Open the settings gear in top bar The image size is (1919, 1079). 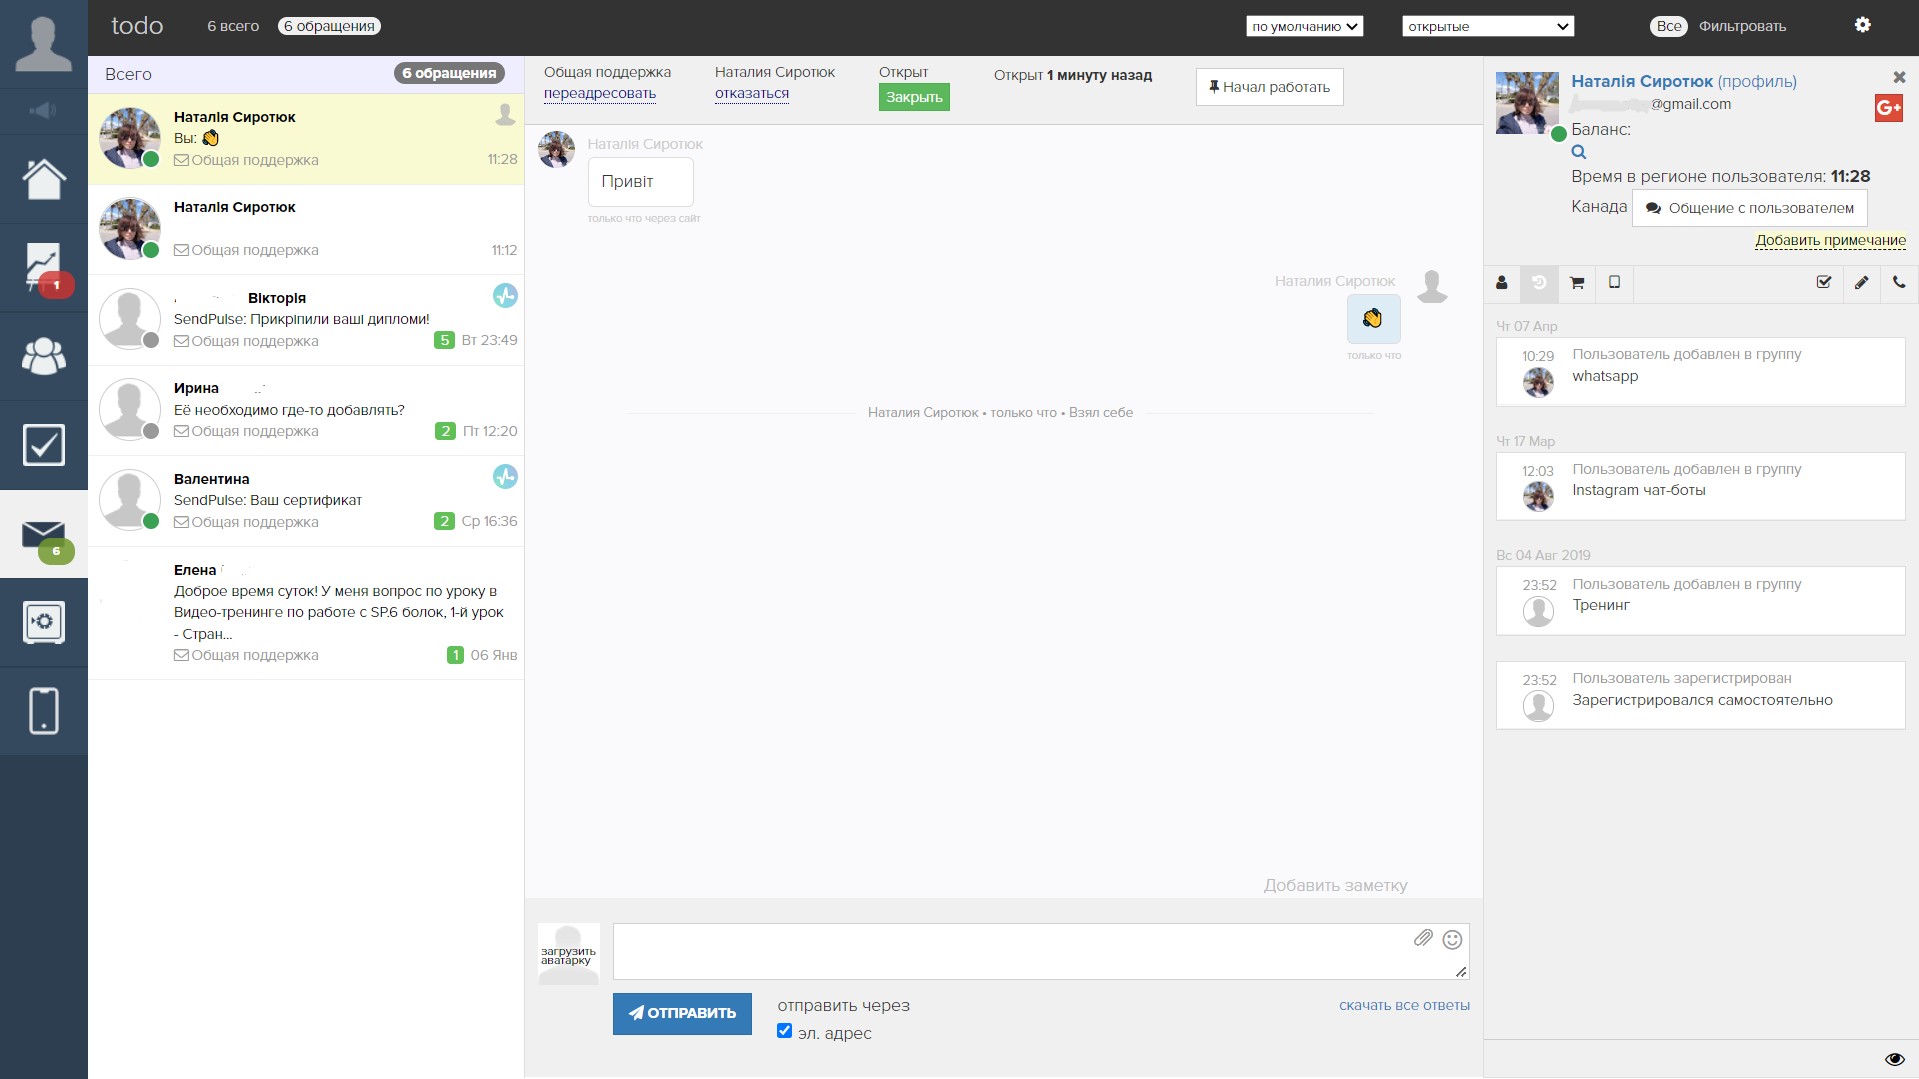tap(1862, 25)
